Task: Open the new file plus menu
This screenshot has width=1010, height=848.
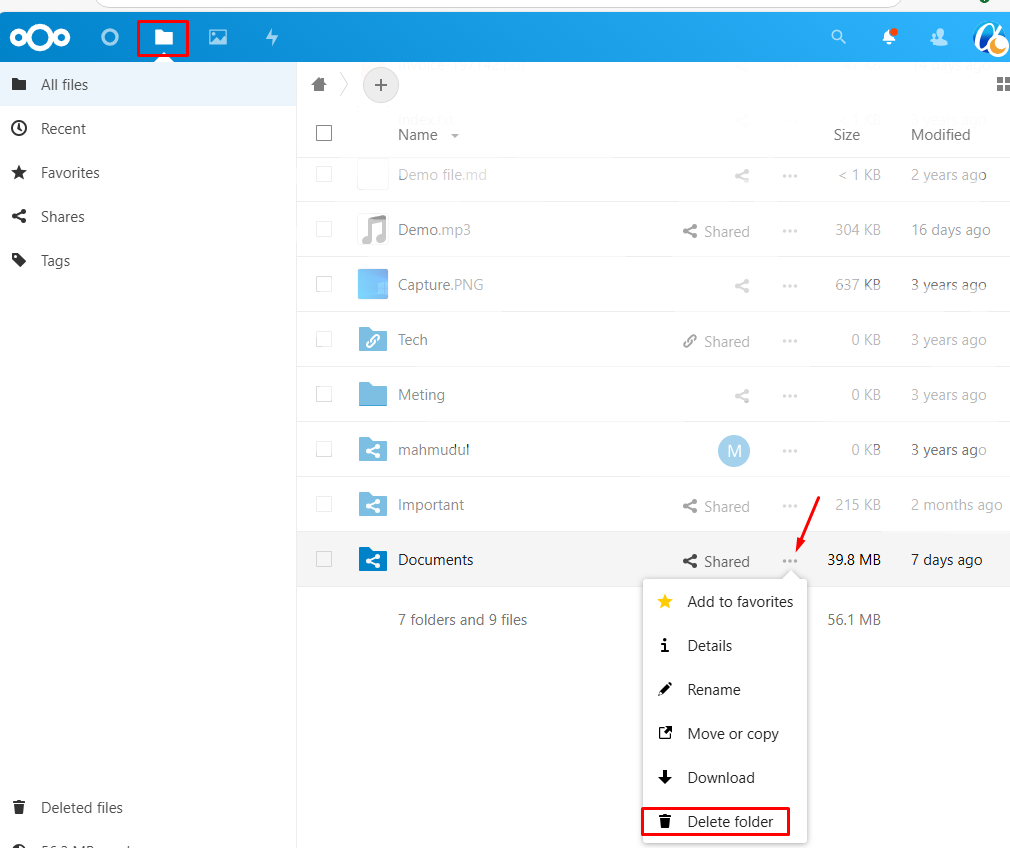Action: tap(380, 85)
